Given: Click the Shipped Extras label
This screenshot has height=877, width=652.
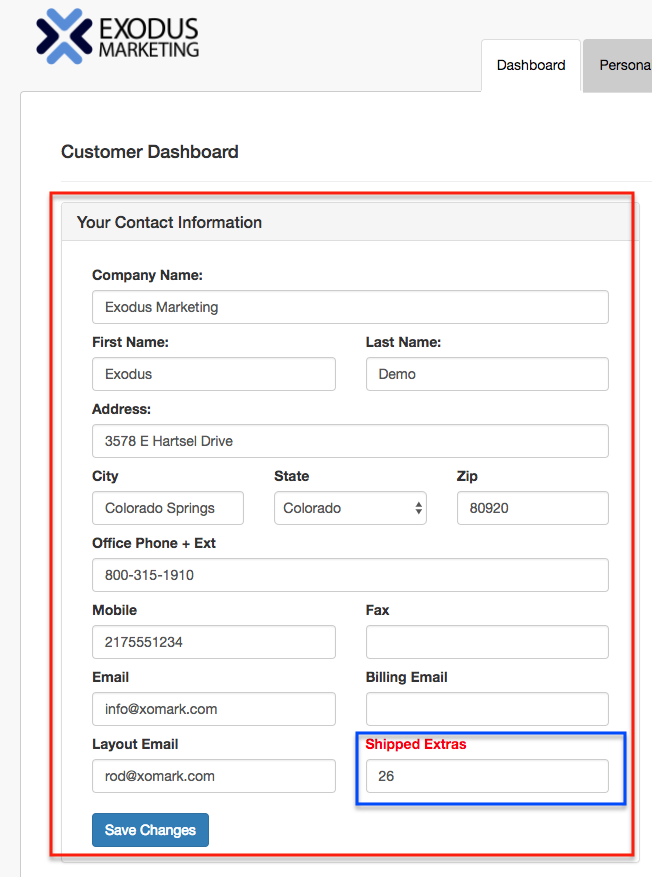Looking at the screenshot, I should click(416, 744).
